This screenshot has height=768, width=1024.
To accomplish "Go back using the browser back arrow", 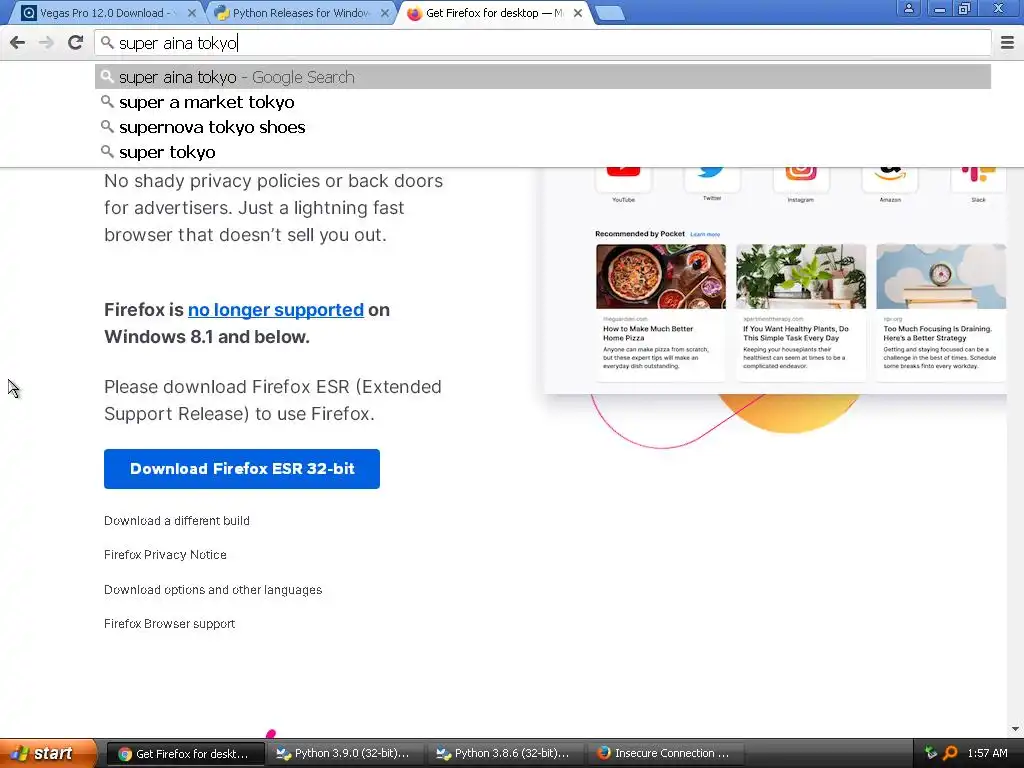I will pyautogui.click(x=18, y=43).
